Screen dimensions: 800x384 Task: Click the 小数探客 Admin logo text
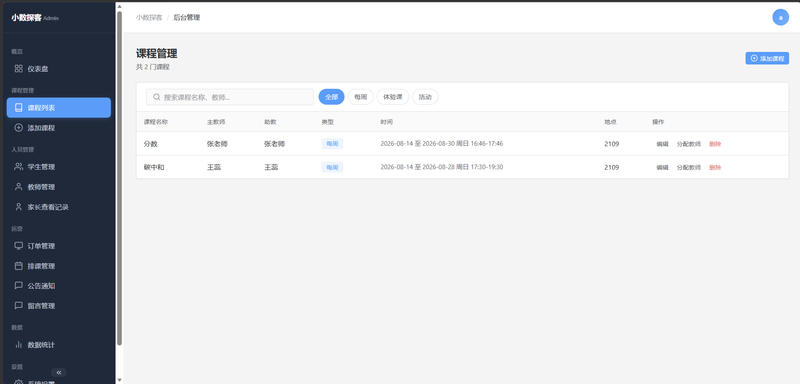click(x=35, y=18)
